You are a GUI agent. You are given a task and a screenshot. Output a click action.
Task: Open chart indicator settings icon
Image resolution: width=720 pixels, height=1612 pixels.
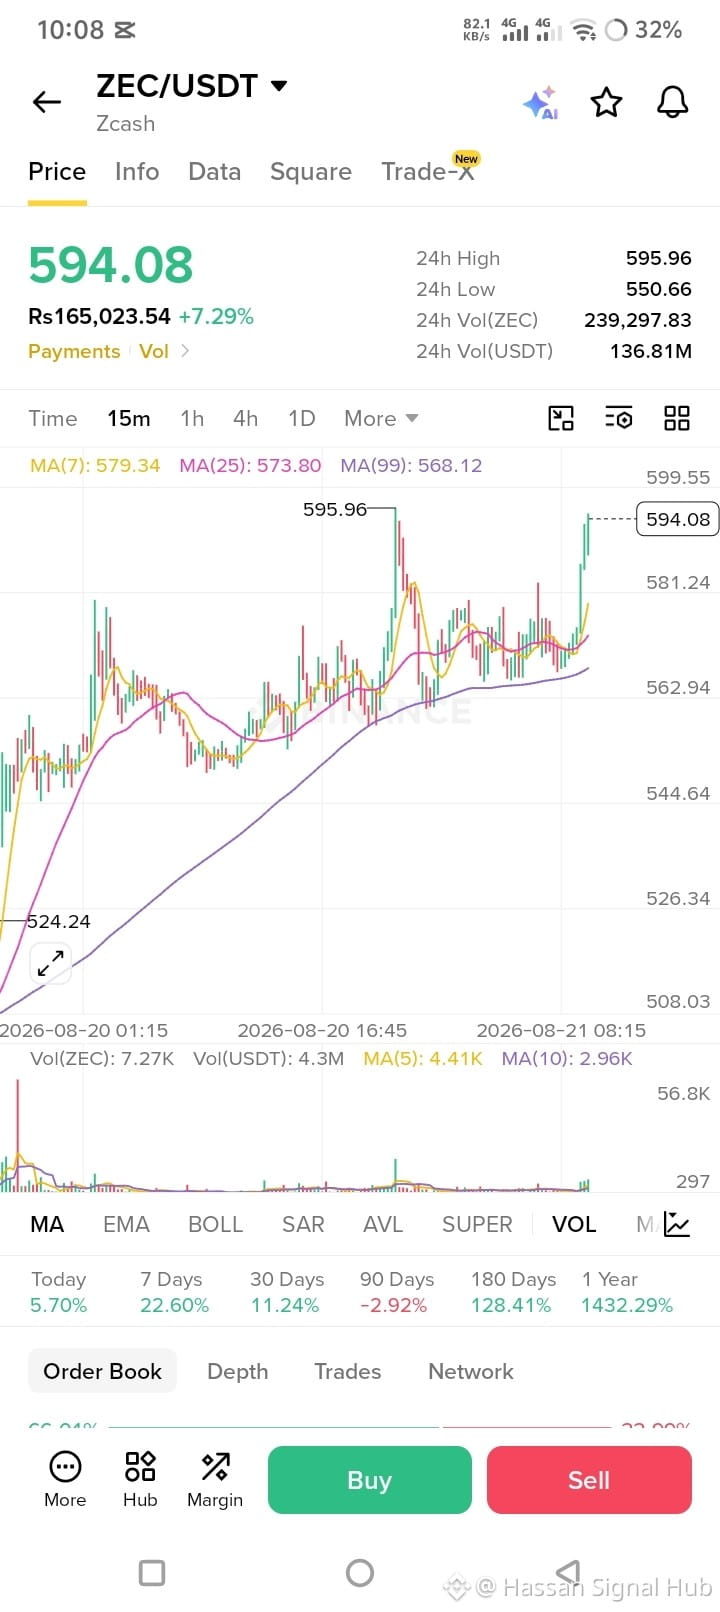[619, 418]
